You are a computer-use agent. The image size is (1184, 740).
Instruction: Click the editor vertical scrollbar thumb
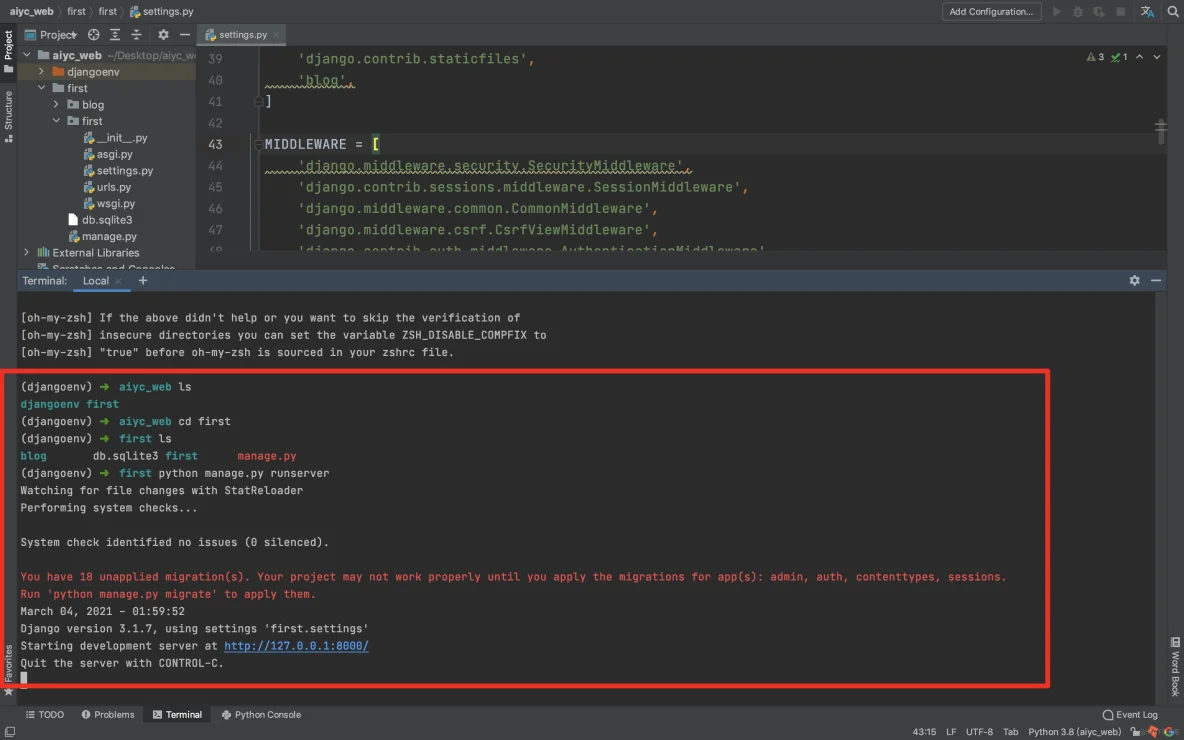(x=1161, y=130)
